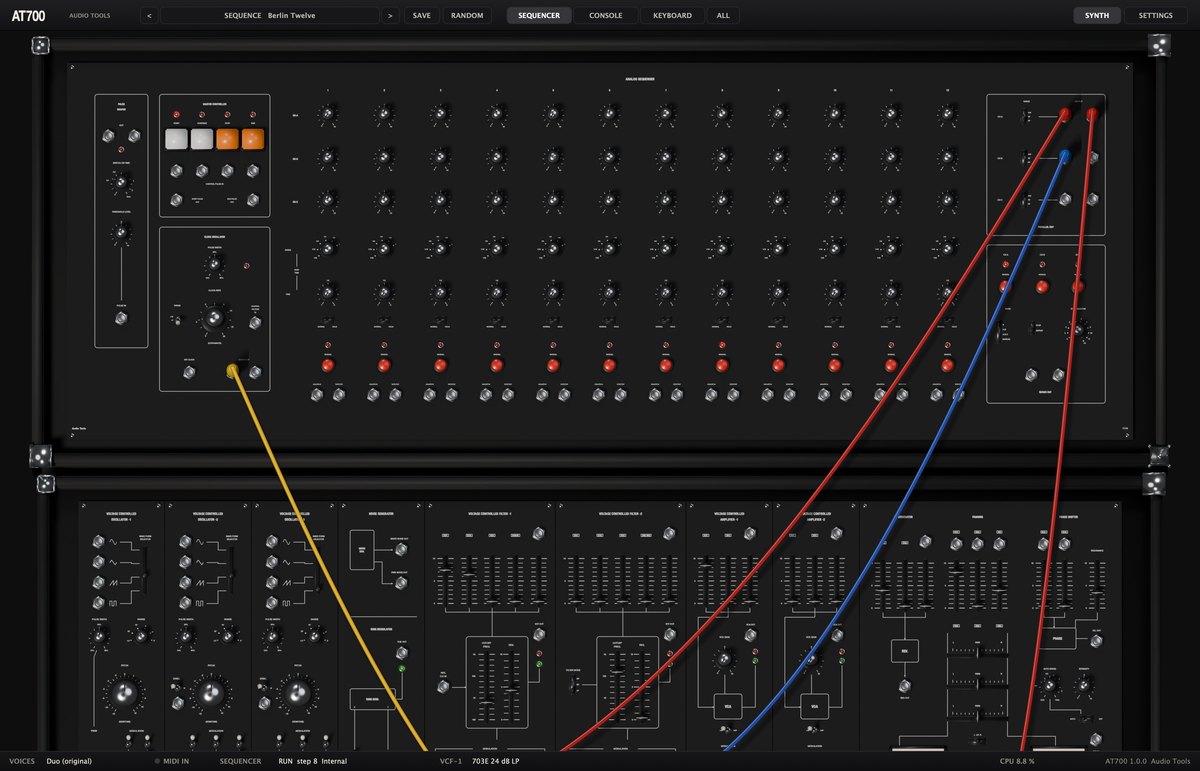Click the large pitch knob on Oscillator 2
This screenshot has height=771, width=1200.
point(209,694)
